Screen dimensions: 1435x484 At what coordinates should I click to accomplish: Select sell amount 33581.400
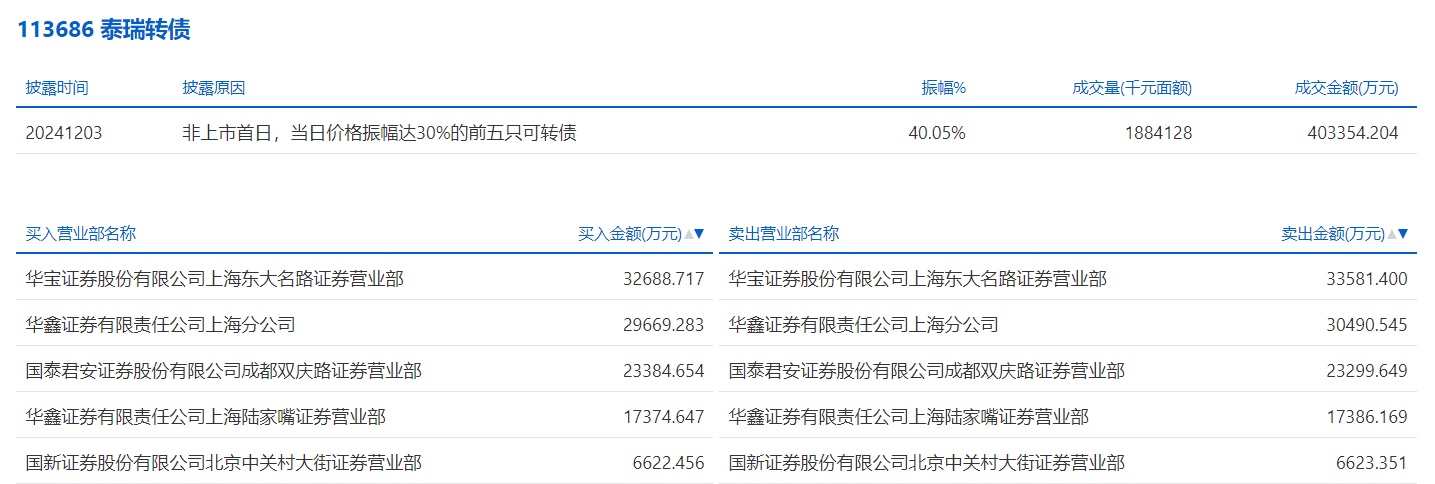click(x=1367, y=279)
